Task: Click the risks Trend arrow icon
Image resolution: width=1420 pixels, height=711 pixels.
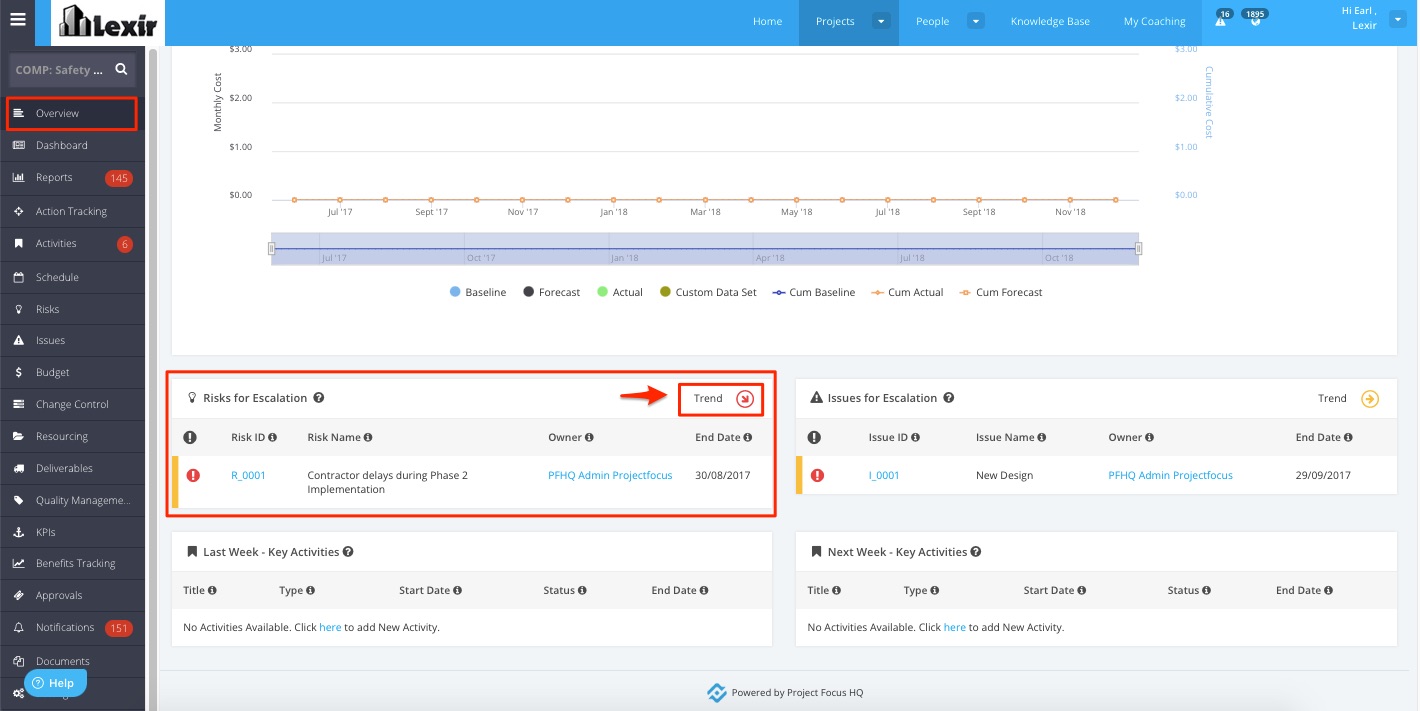Action: [745, 399]
